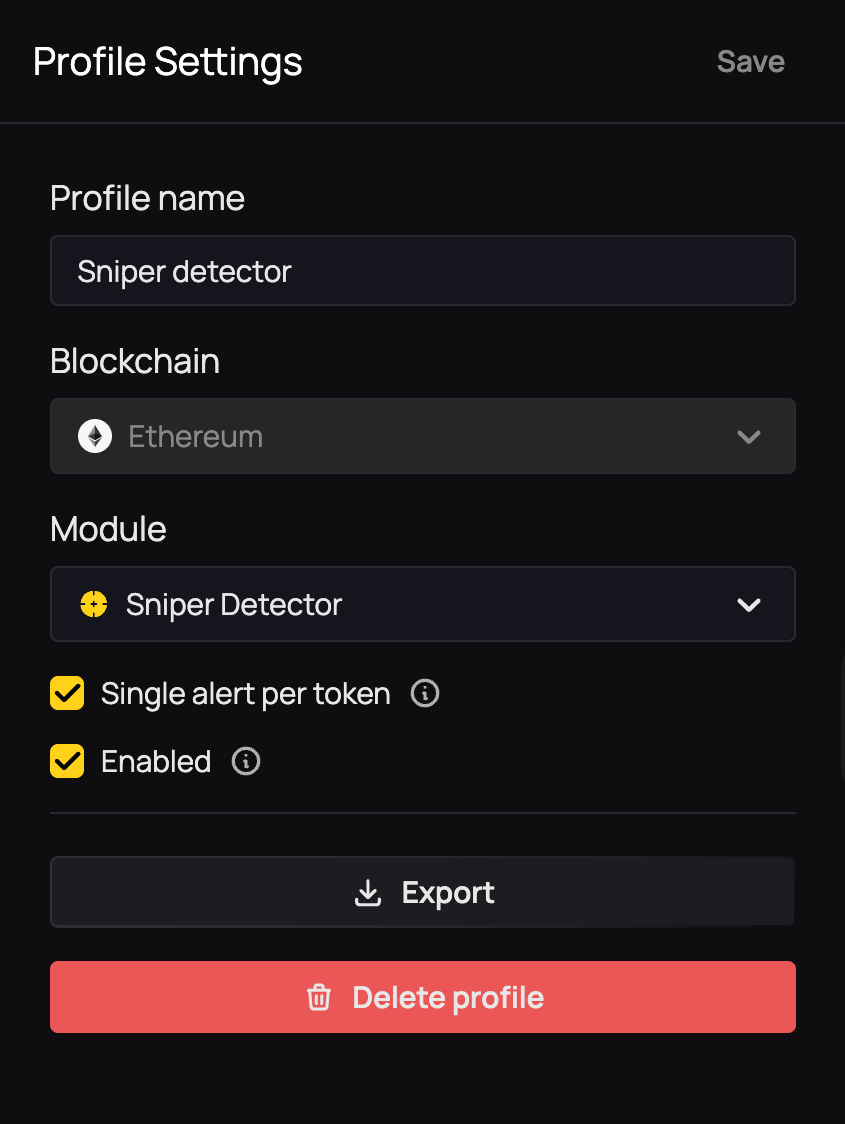This screenshot has width=845, height=1124.
Task: Click the info icon next to Enabled
Action: click(245, 761)
